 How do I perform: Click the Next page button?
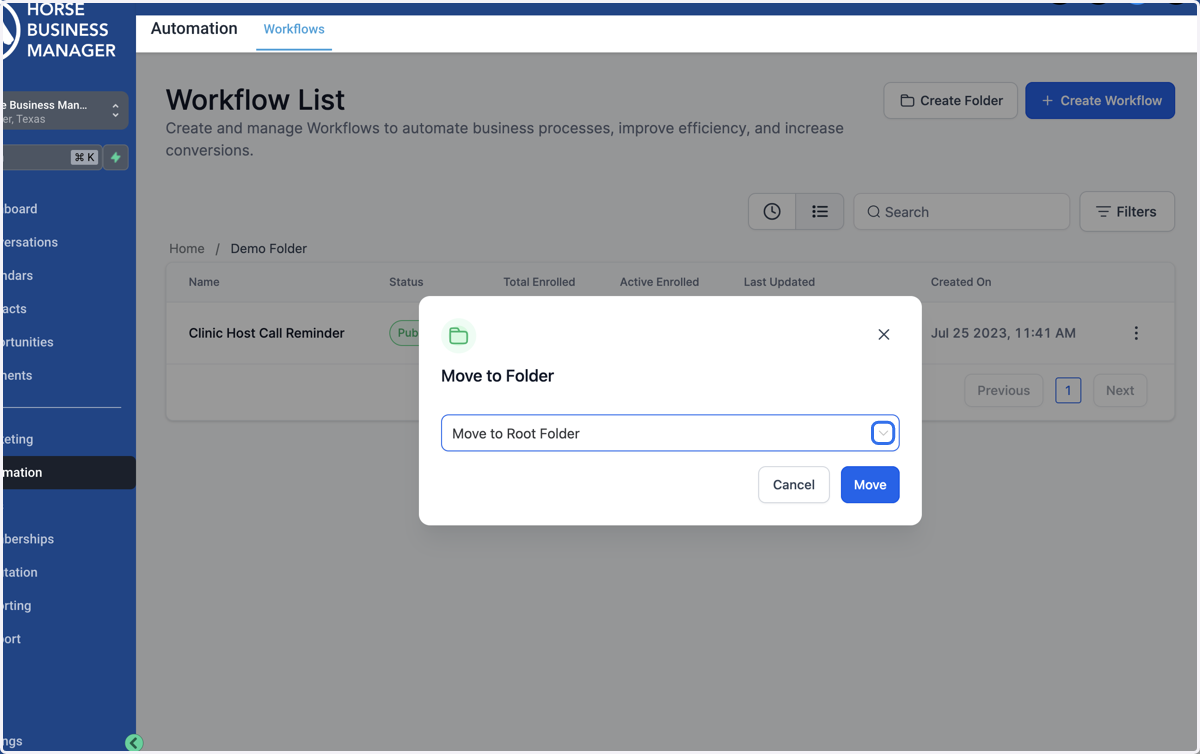point(1120,391)
